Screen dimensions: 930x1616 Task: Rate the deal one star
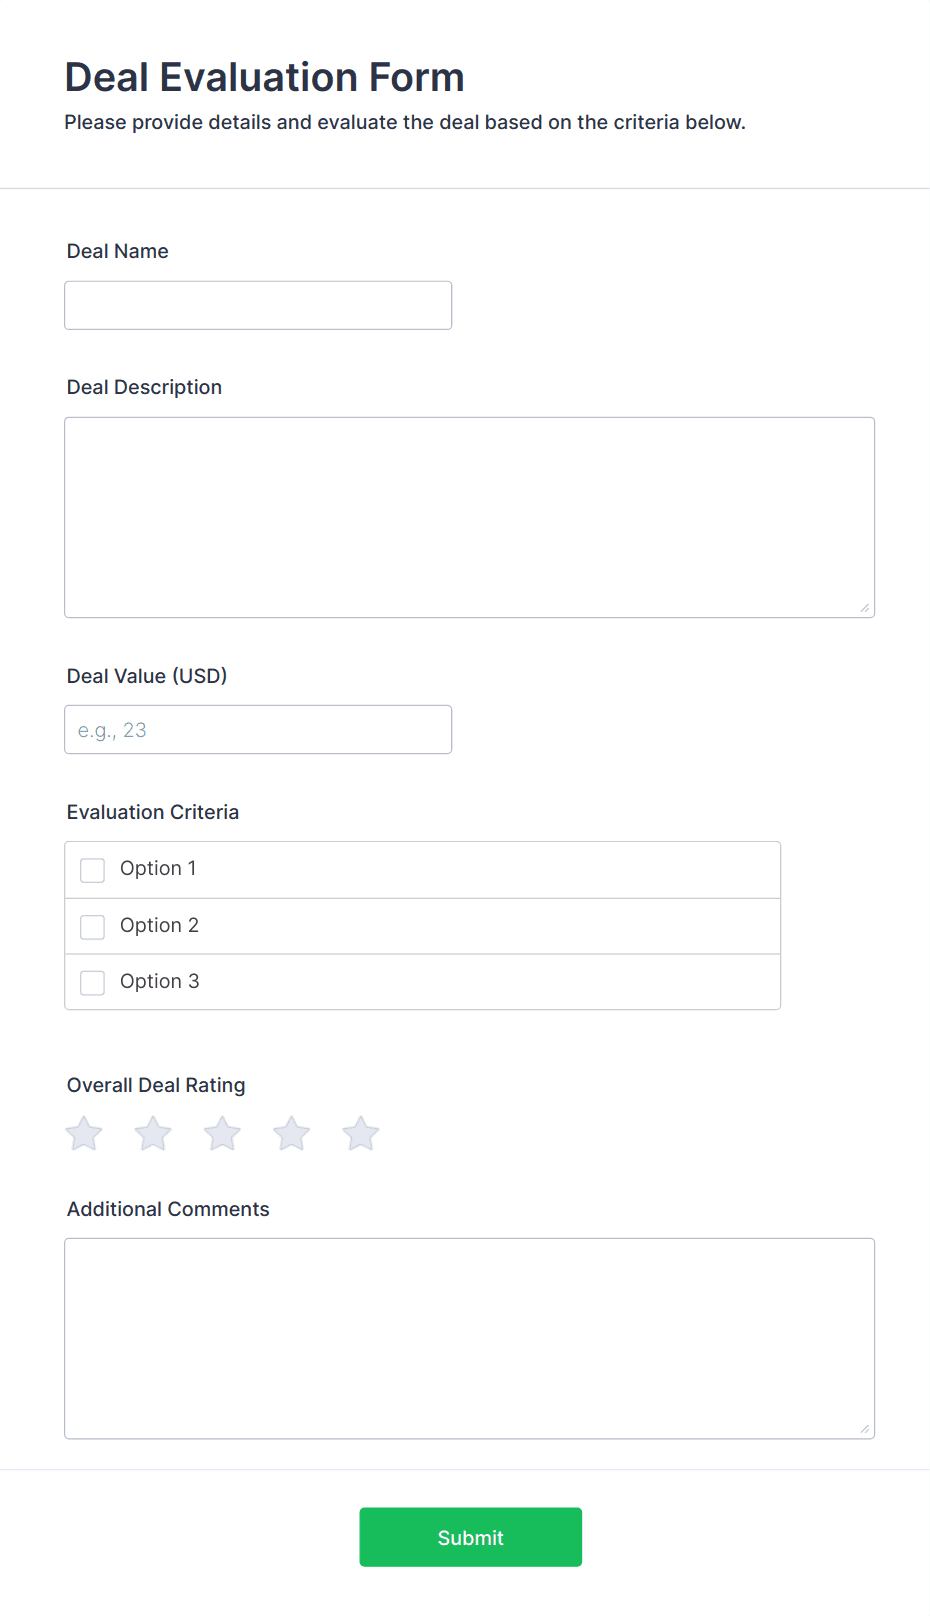pos(84,1134)
